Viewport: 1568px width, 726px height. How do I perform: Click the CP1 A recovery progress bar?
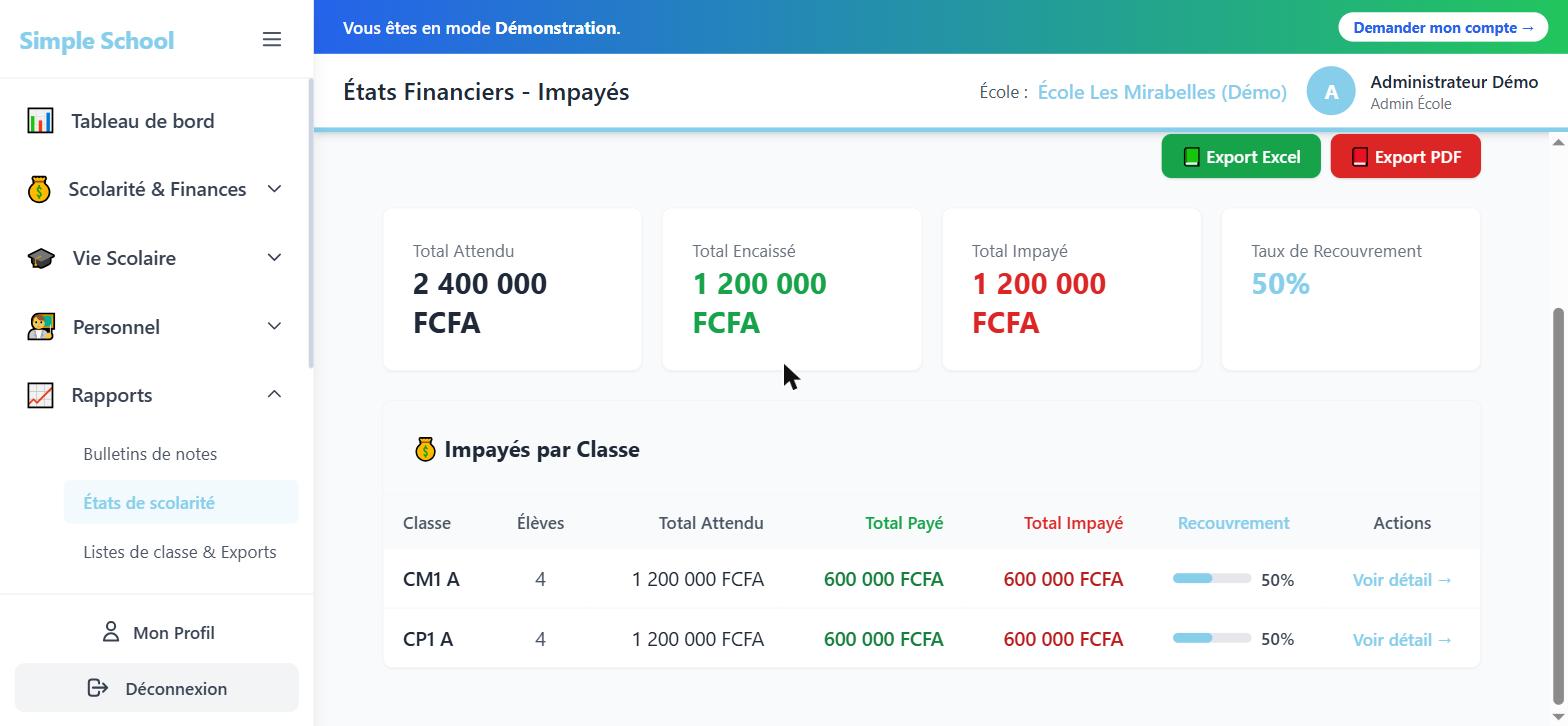[1212, 639]
